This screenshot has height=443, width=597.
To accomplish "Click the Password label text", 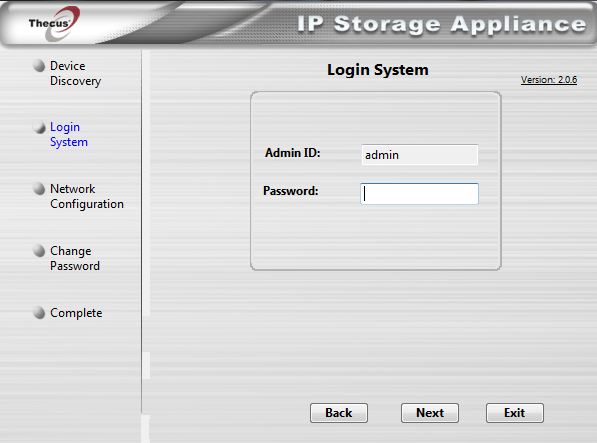I will (x=291, y=191).
